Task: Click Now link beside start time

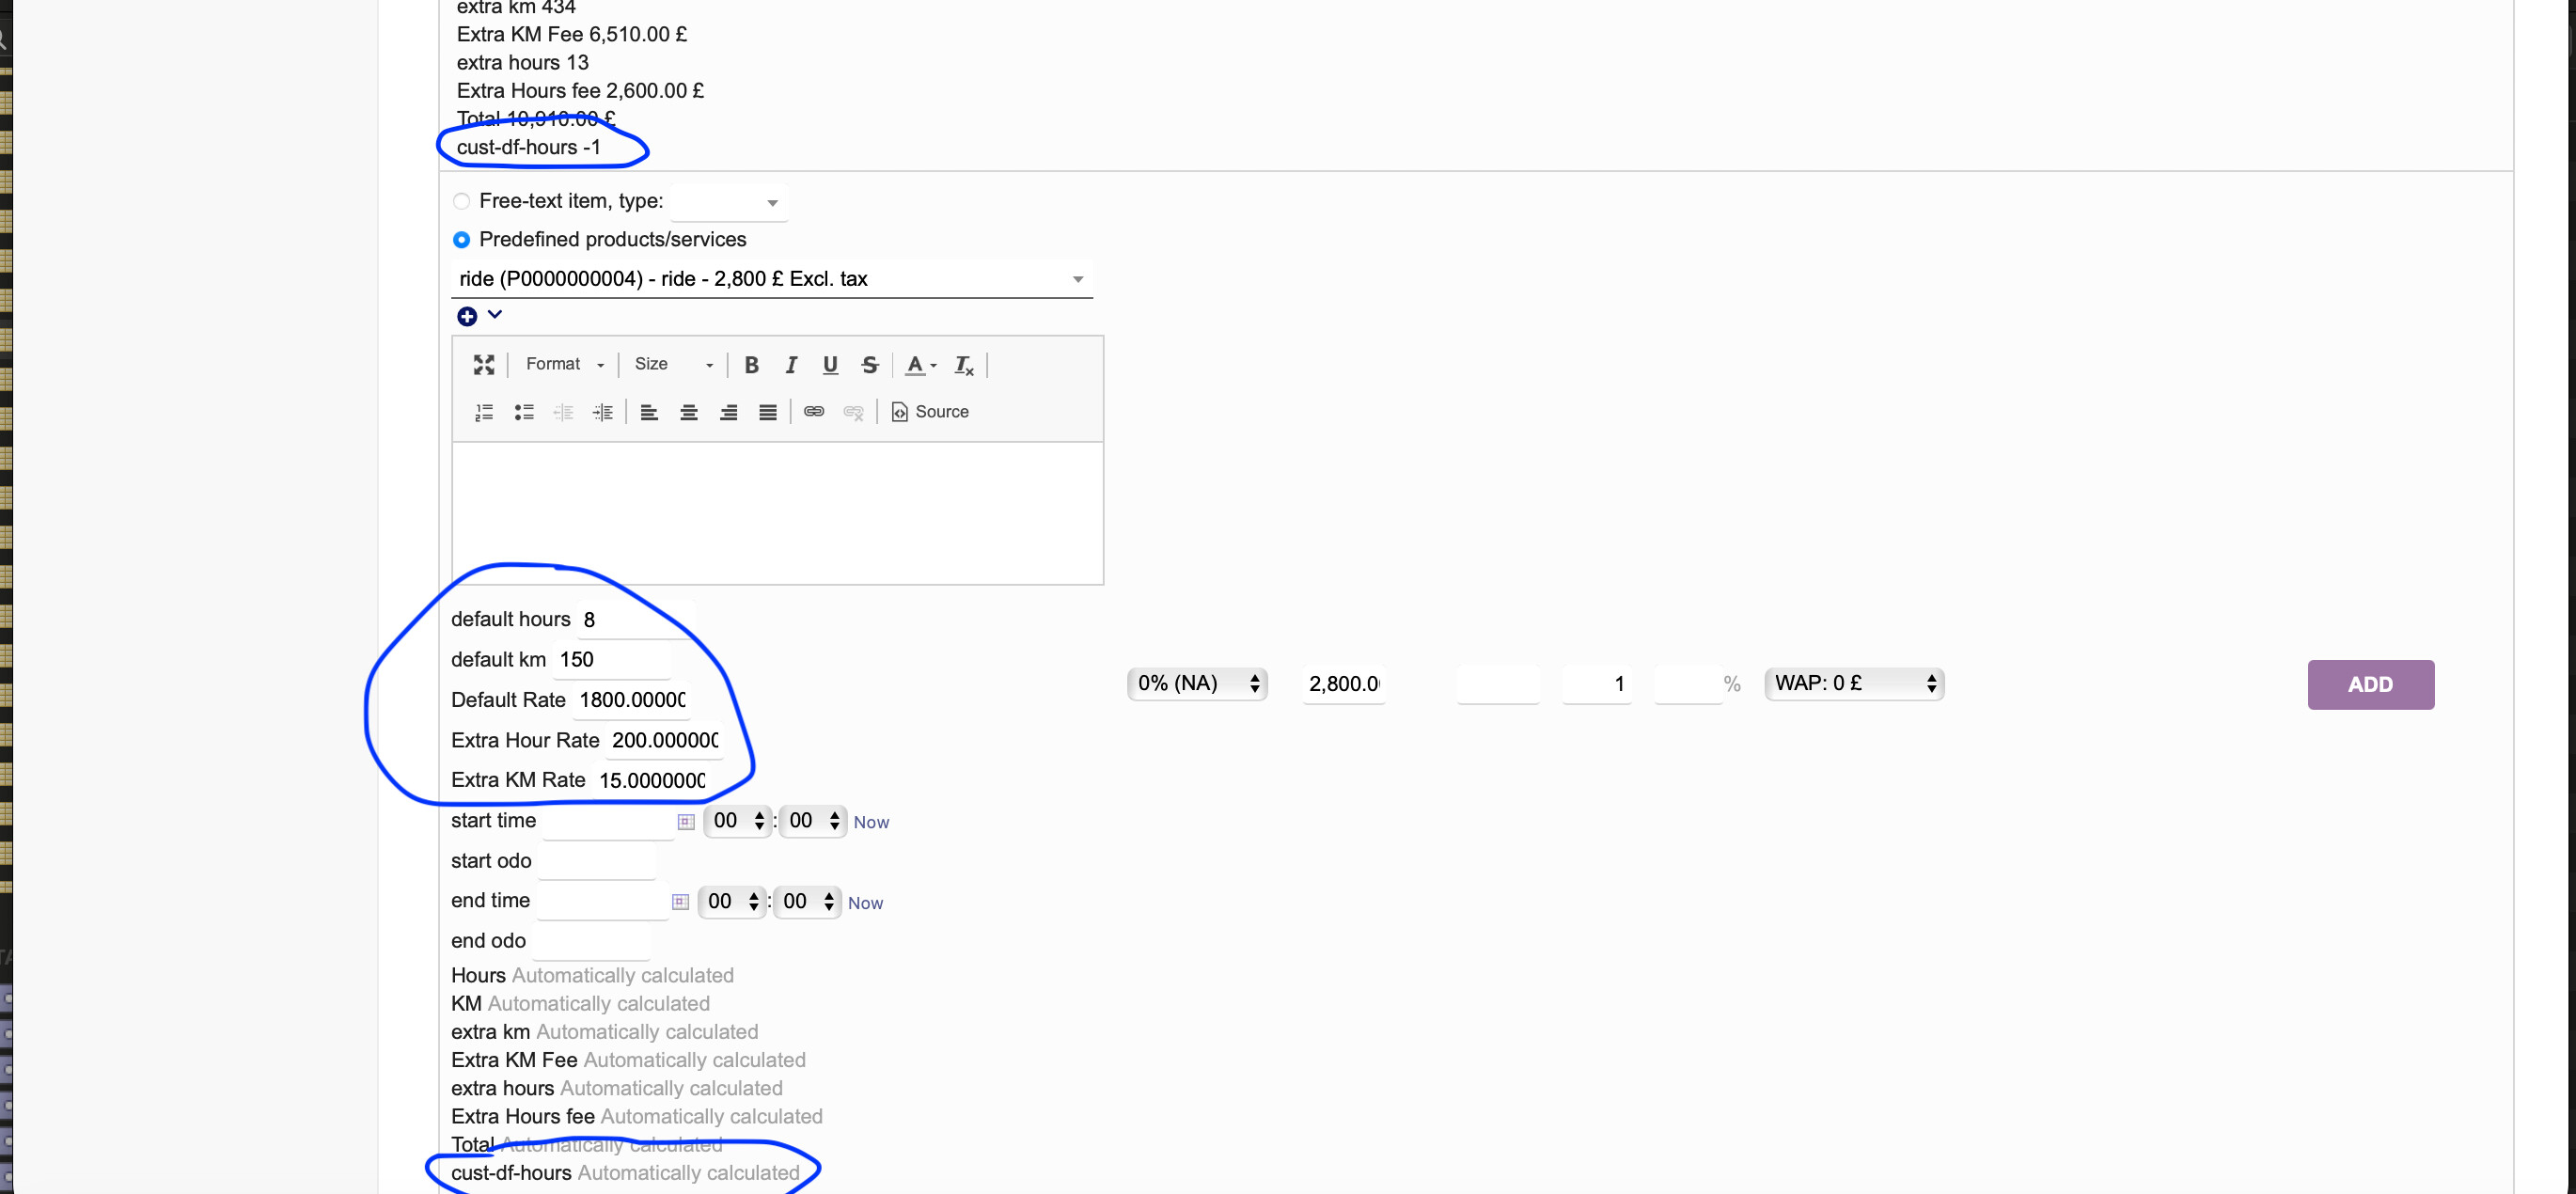Action: pyautogui.click(x=871, y=822)
